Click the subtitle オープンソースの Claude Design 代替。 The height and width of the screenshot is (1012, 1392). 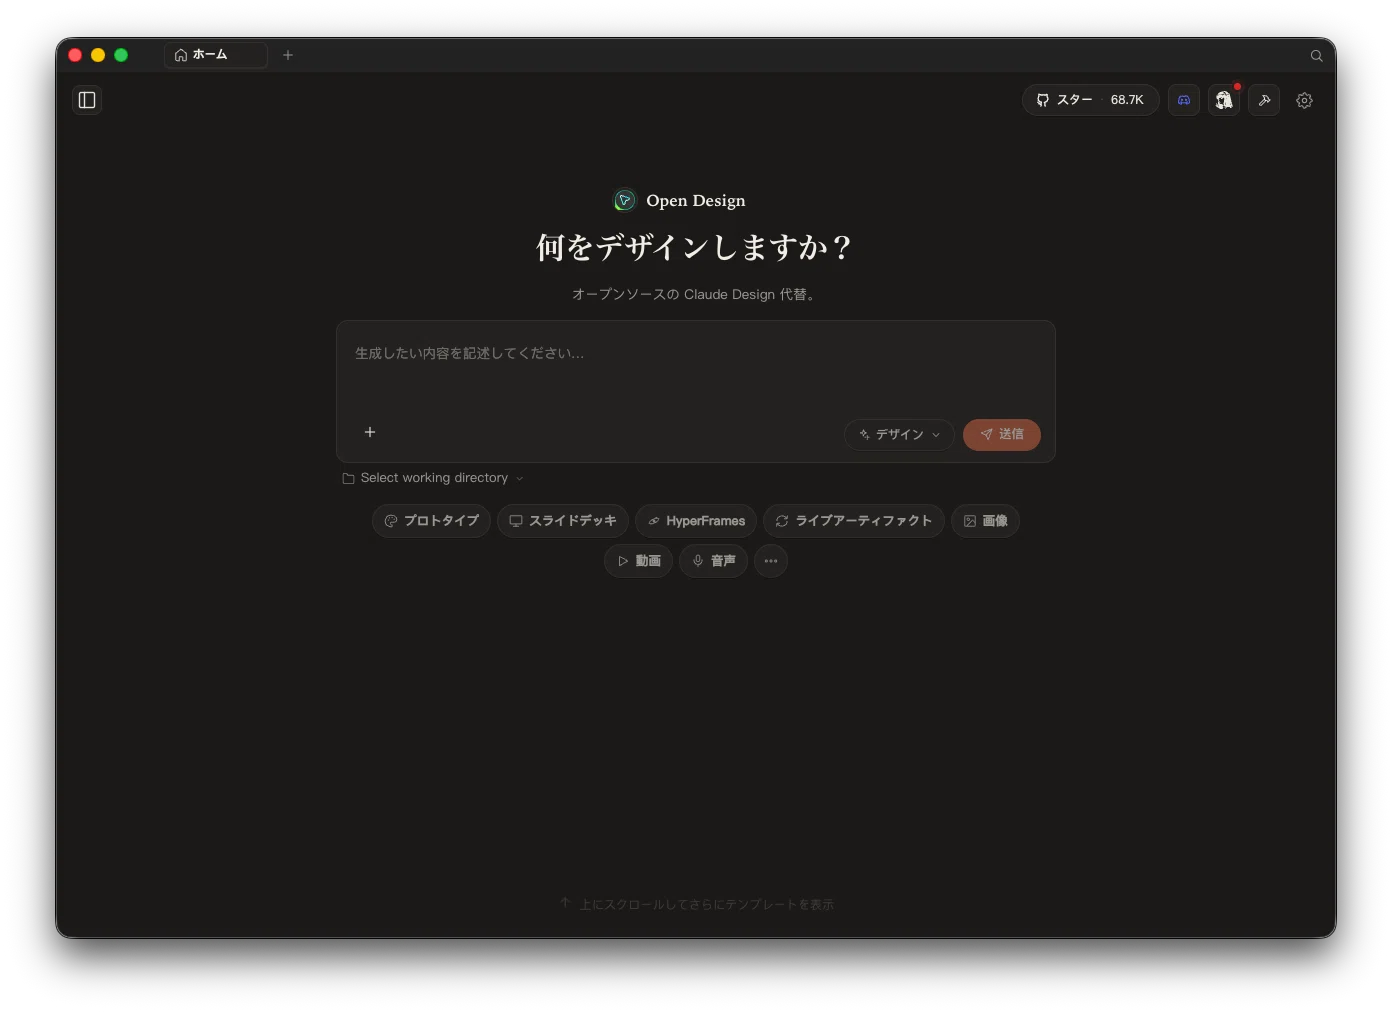695,294
